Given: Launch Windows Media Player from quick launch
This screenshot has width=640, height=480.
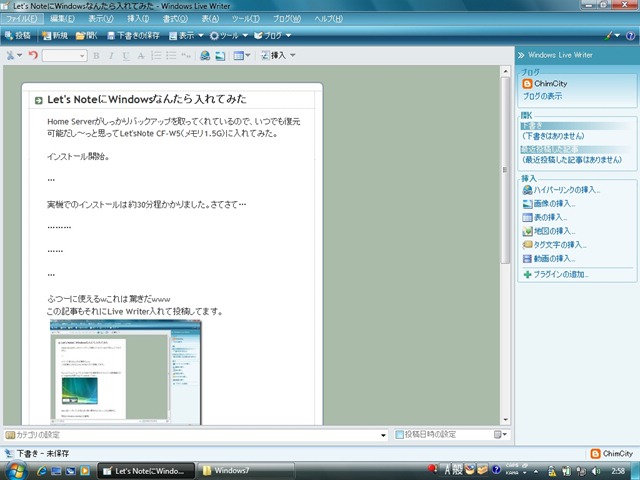Looking at the screenshot, I should pos(85,471).
